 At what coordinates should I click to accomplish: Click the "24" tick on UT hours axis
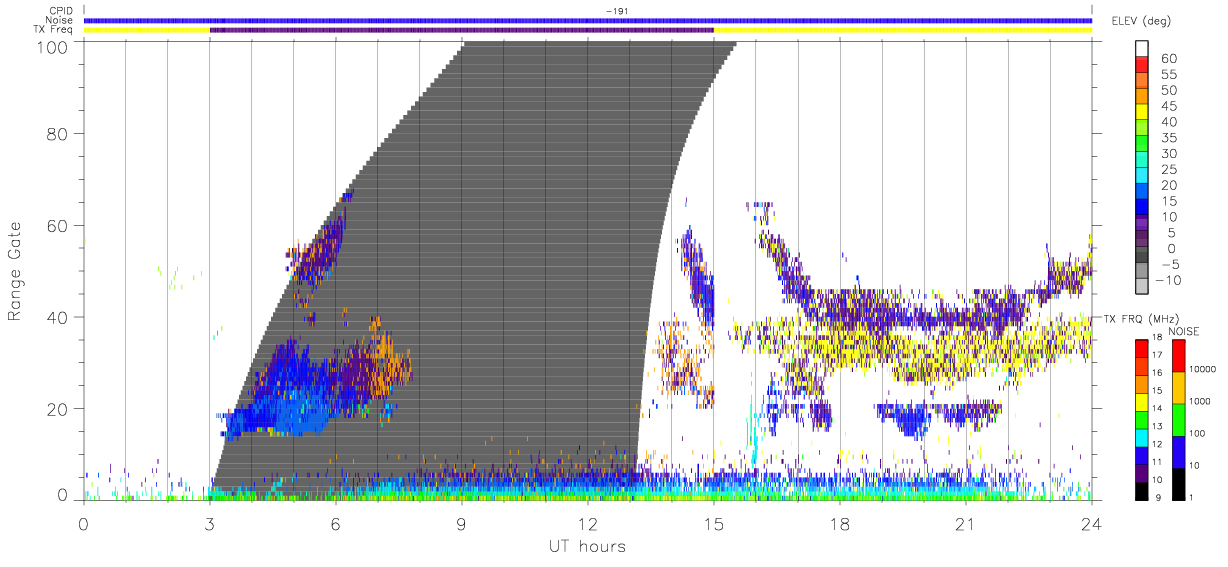click(x=1092, y=524)
